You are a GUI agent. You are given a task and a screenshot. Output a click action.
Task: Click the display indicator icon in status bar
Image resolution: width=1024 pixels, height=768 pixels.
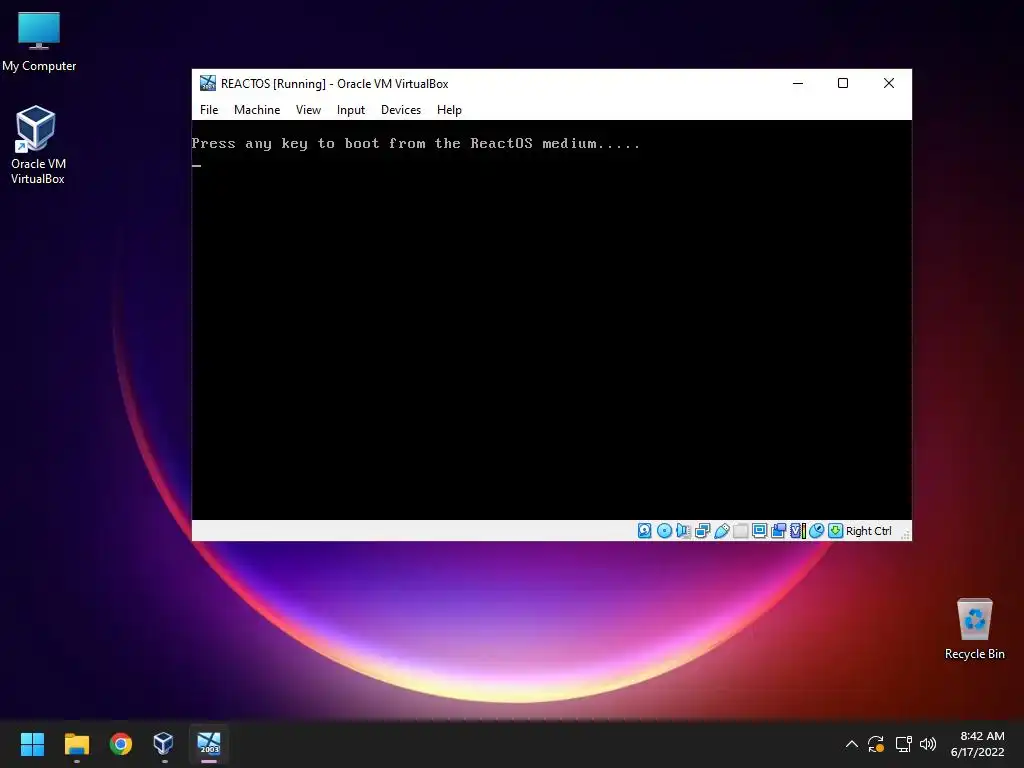pyautogui.click(x=760, y=531)
